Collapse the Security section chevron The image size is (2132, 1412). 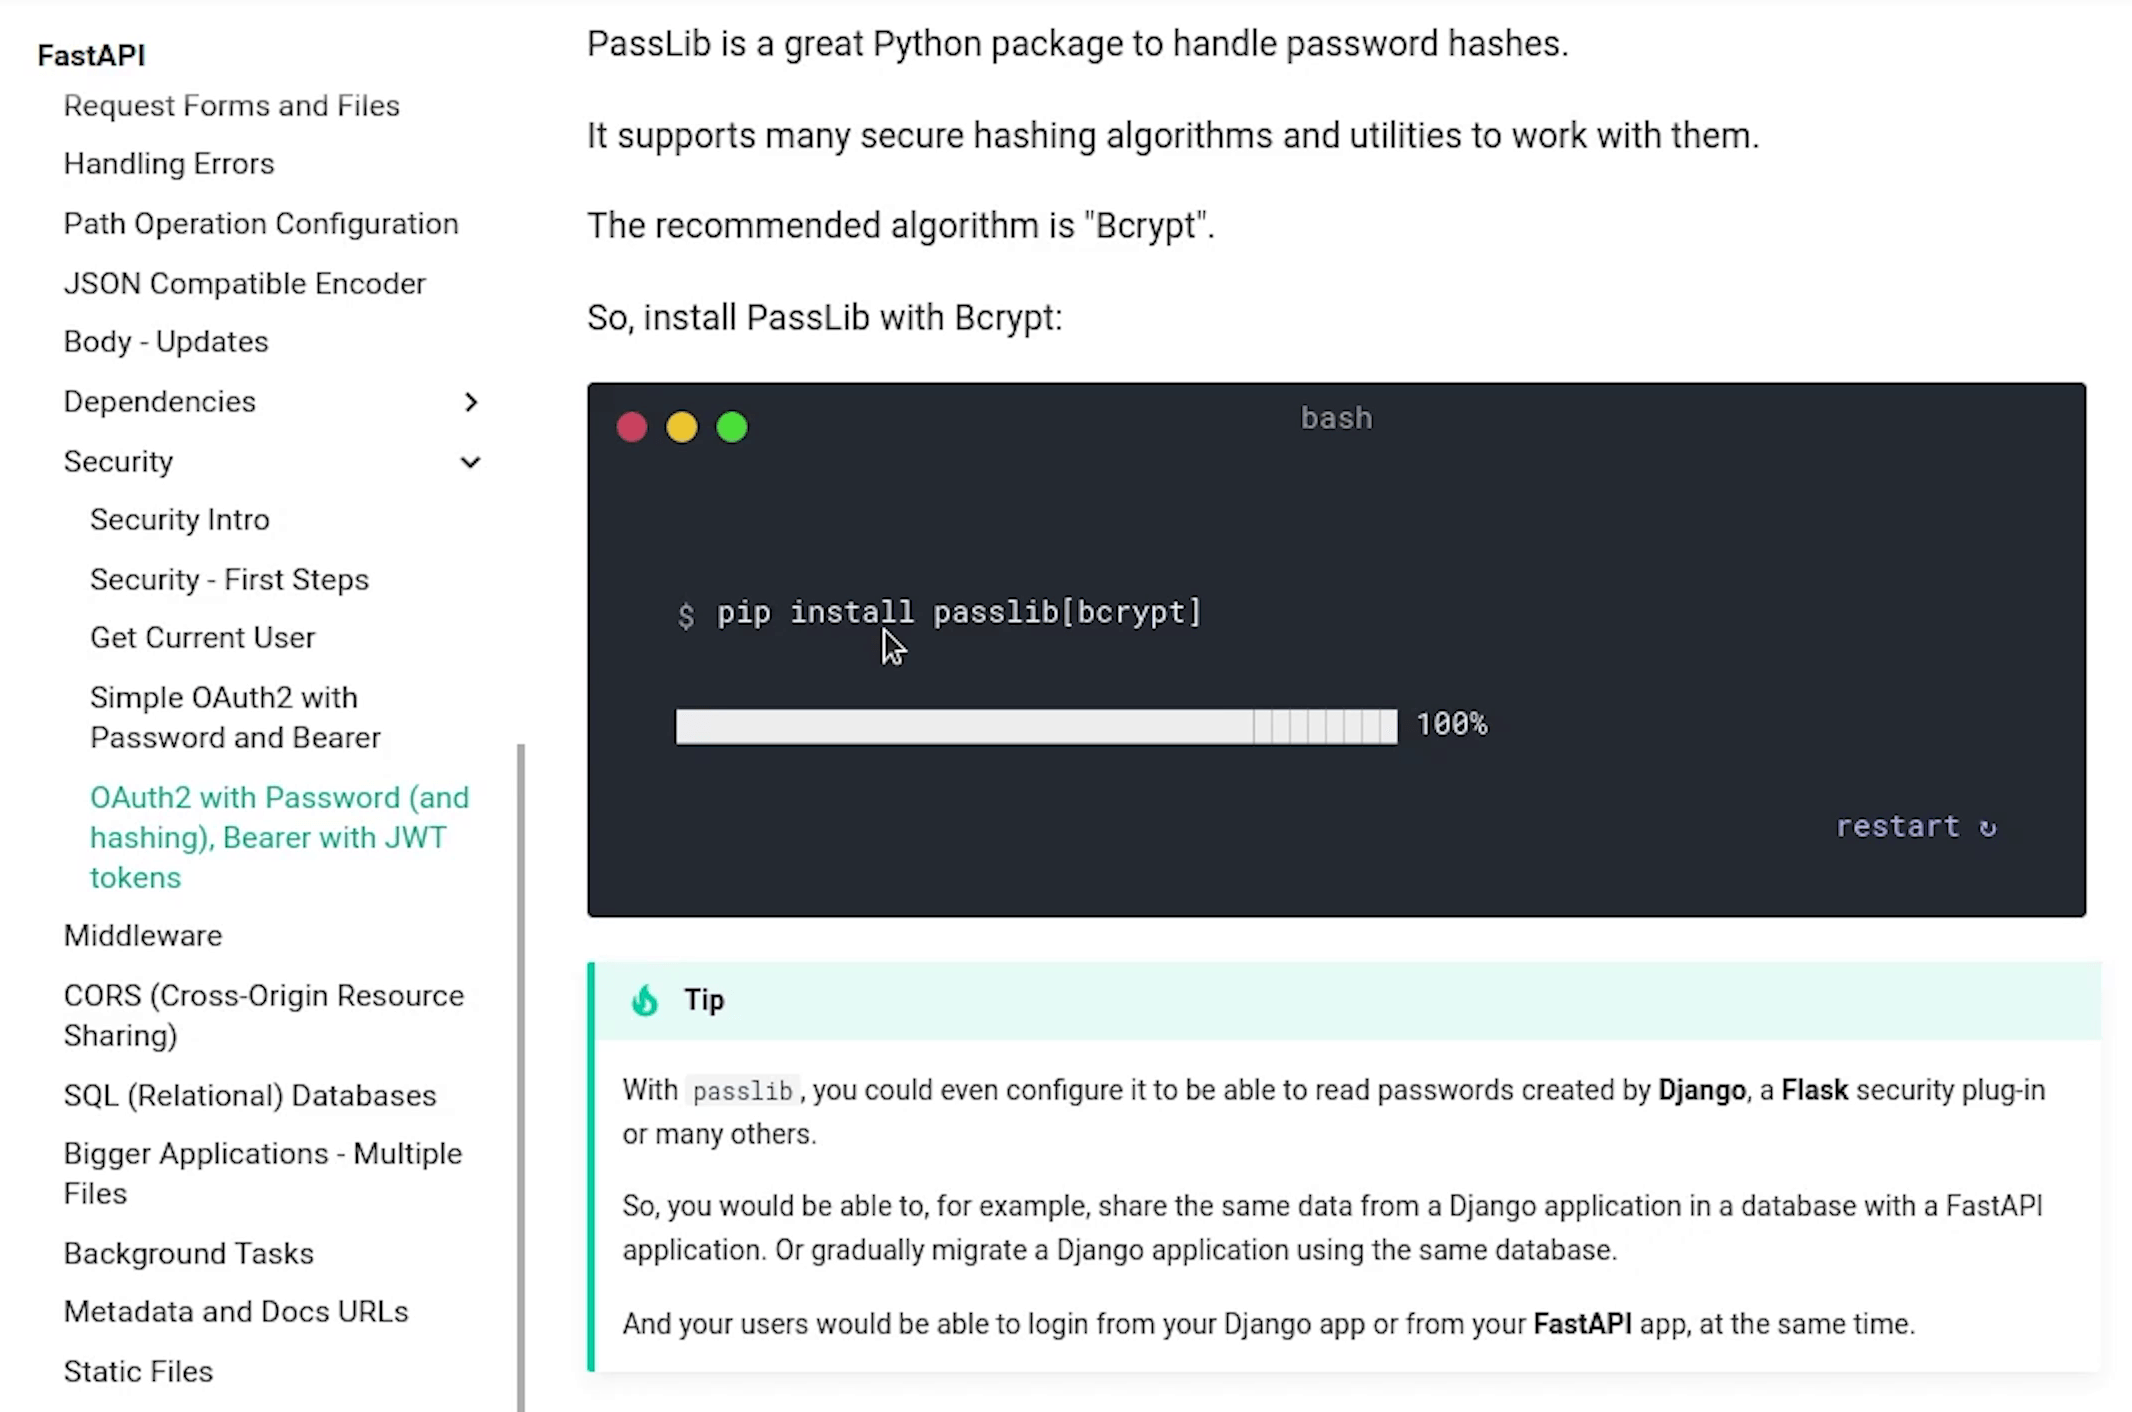470,462
